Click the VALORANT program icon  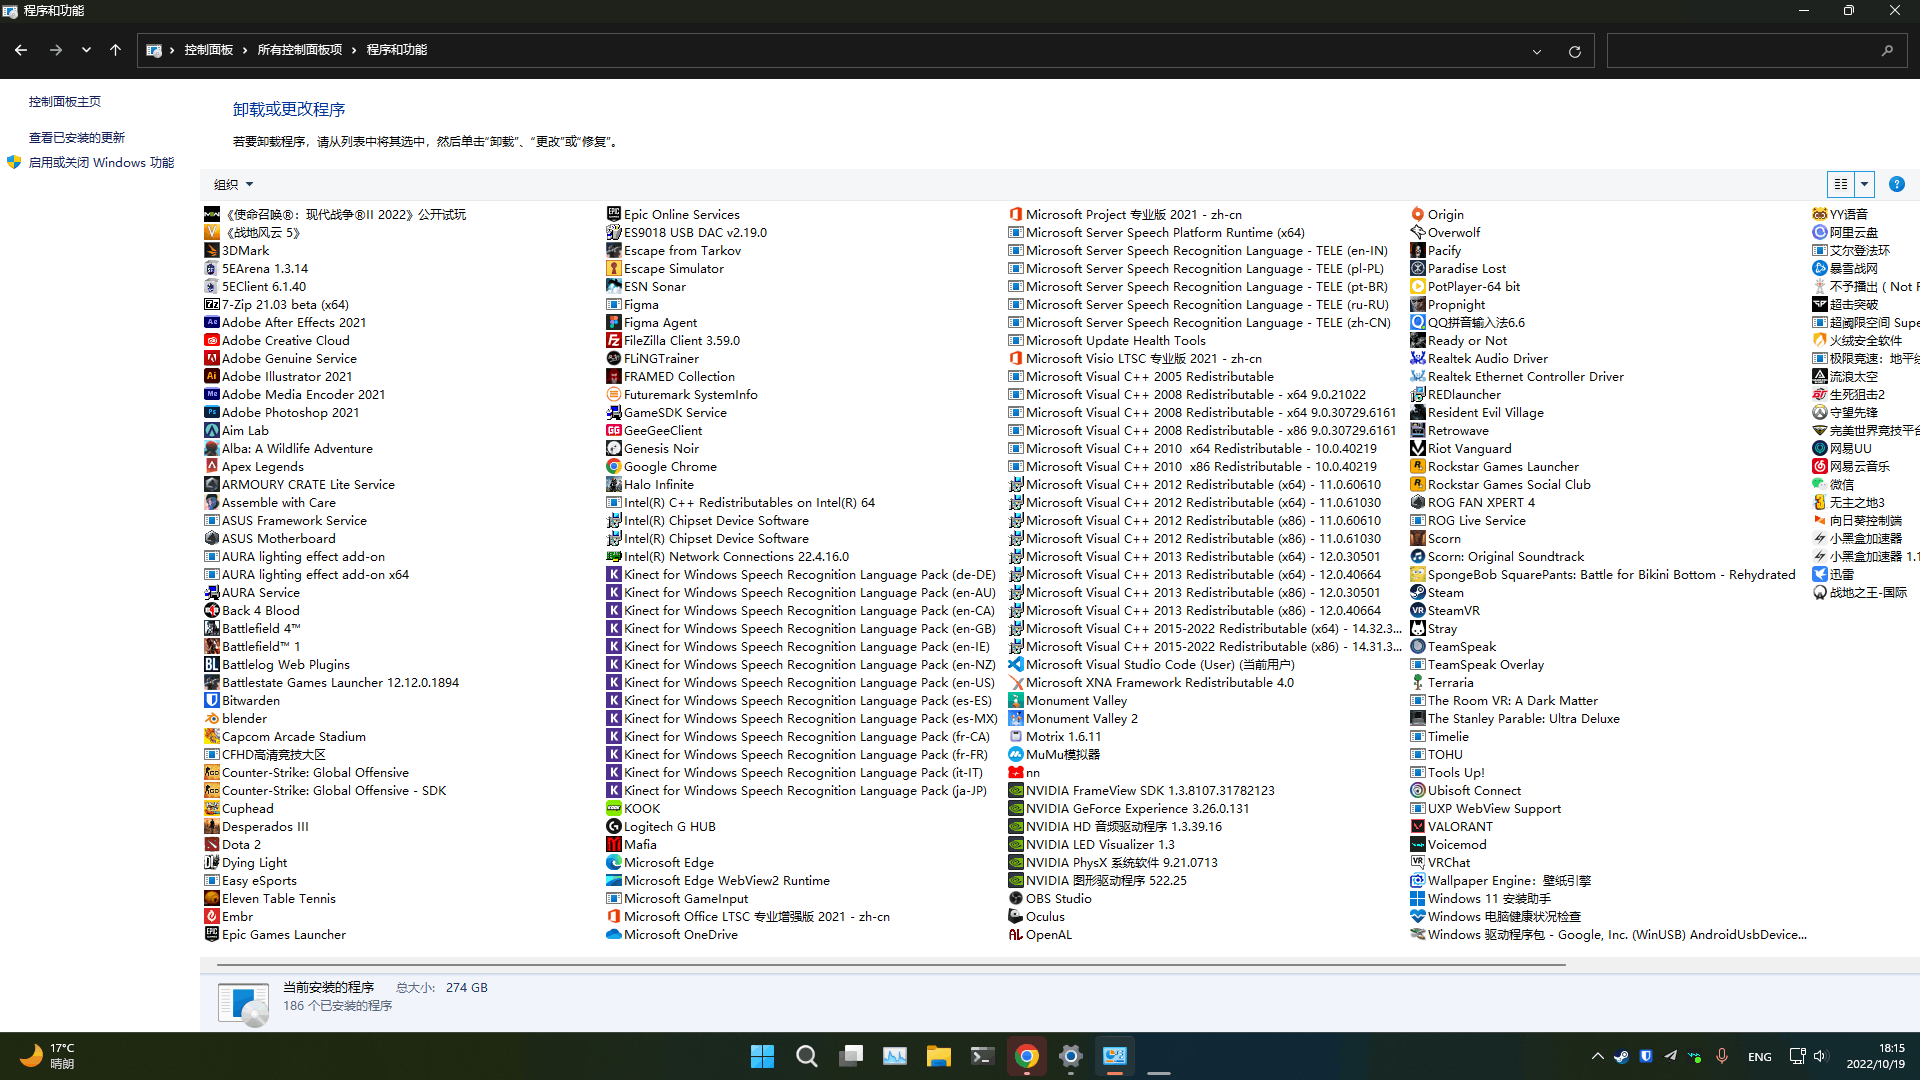(x=1417, y=827)
